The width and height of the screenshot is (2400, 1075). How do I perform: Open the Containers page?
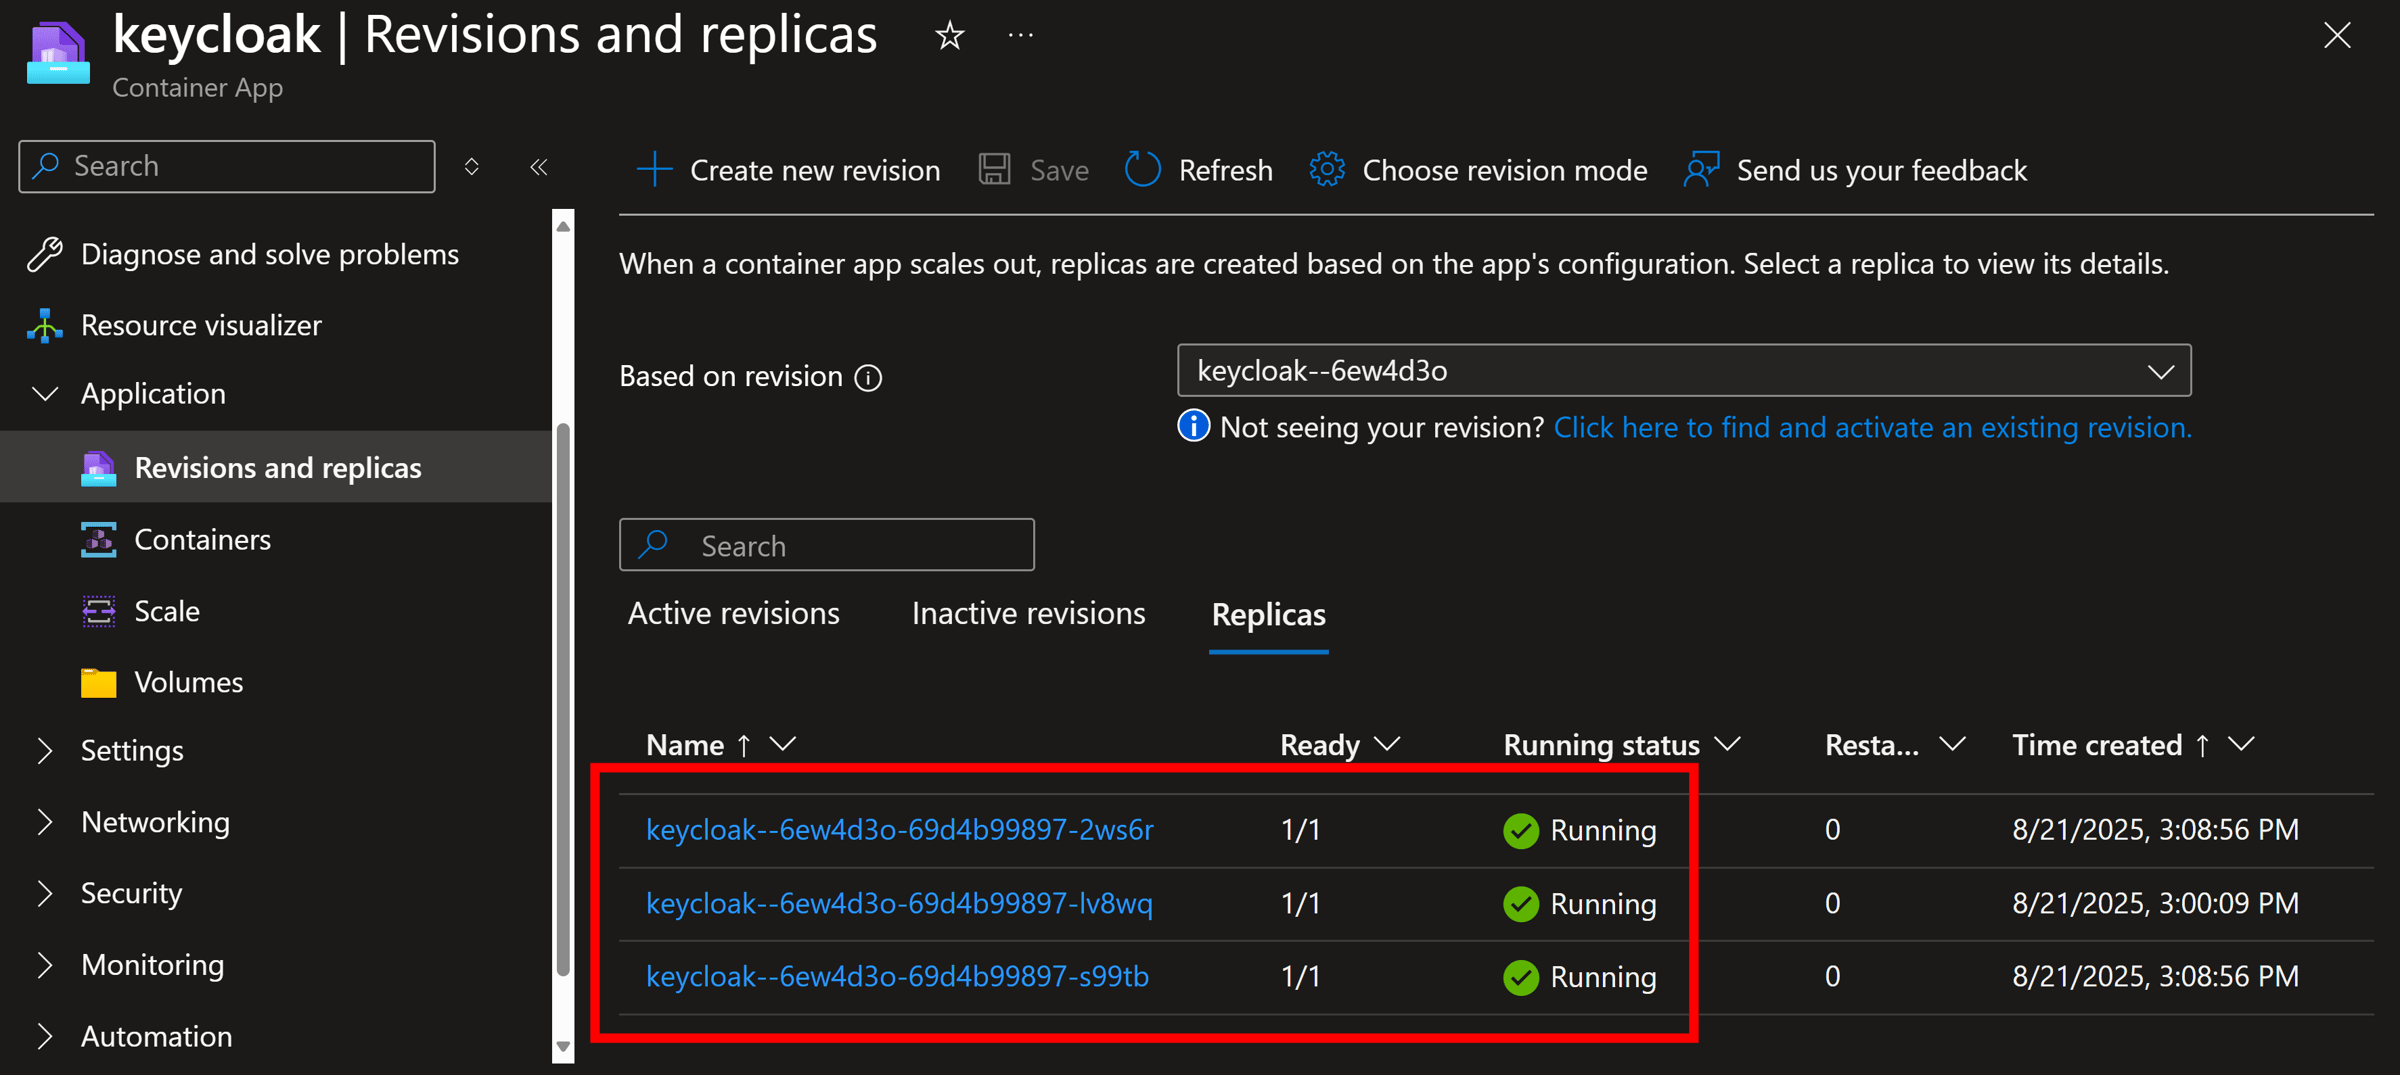(x=202, y=540)
